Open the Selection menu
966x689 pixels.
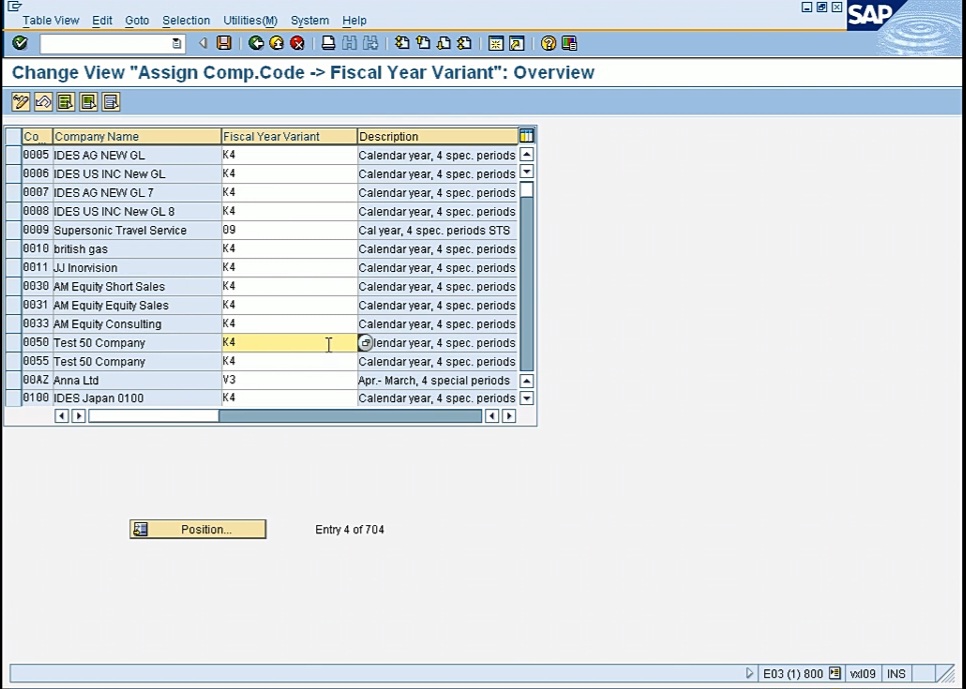click(x=186, y=20)
